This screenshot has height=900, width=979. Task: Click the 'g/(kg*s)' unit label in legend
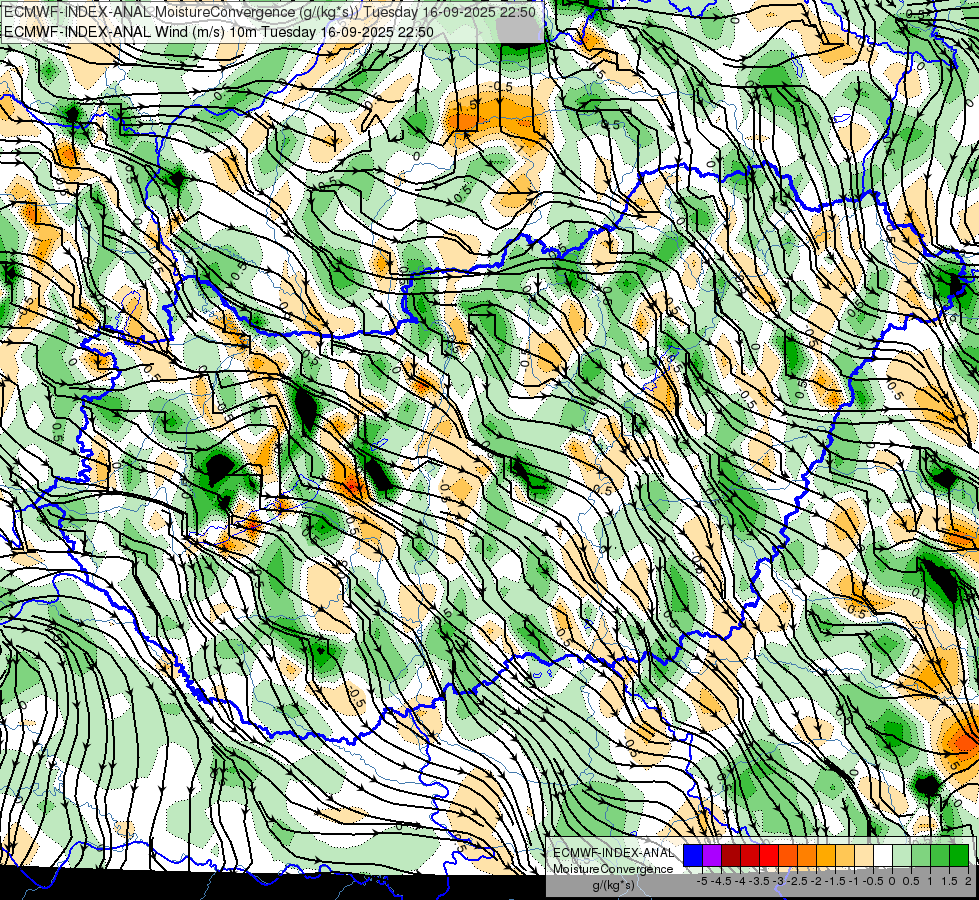point(613,886)
